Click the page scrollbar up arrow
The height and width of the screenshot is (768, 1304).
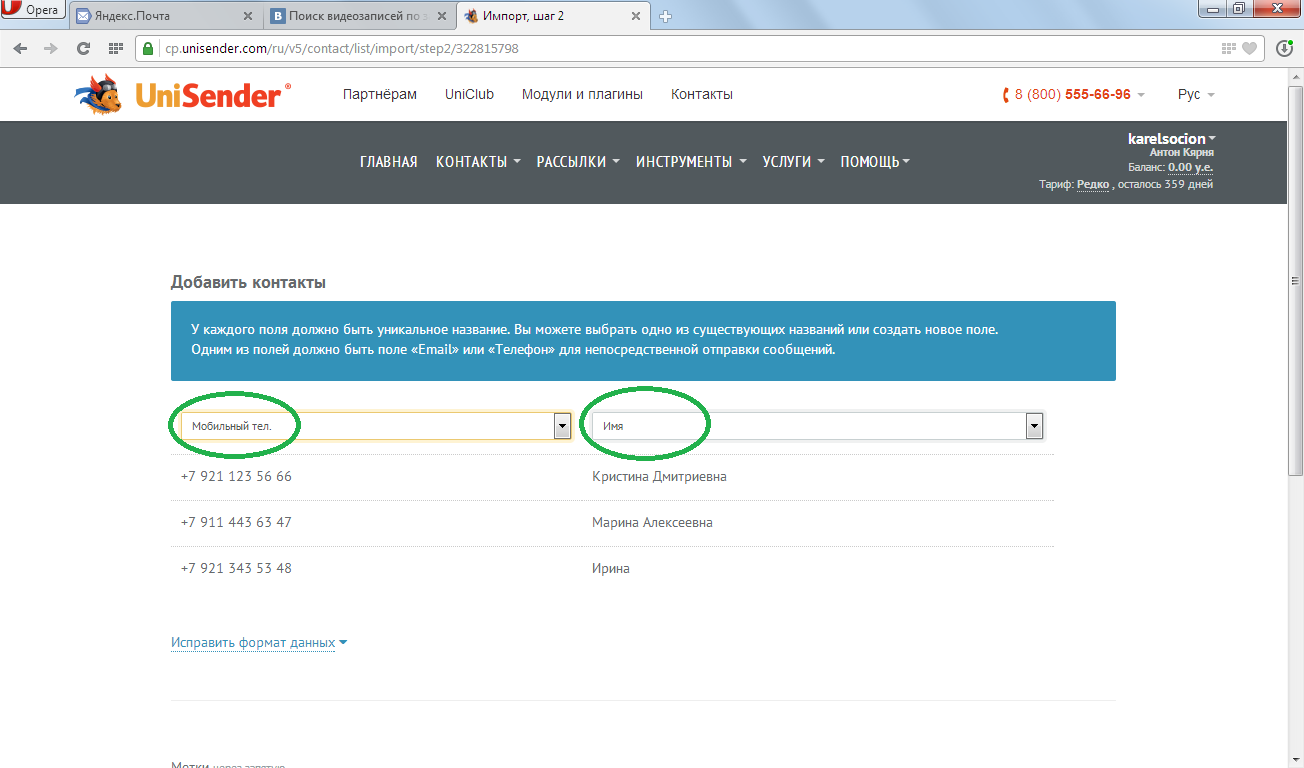1296,76
